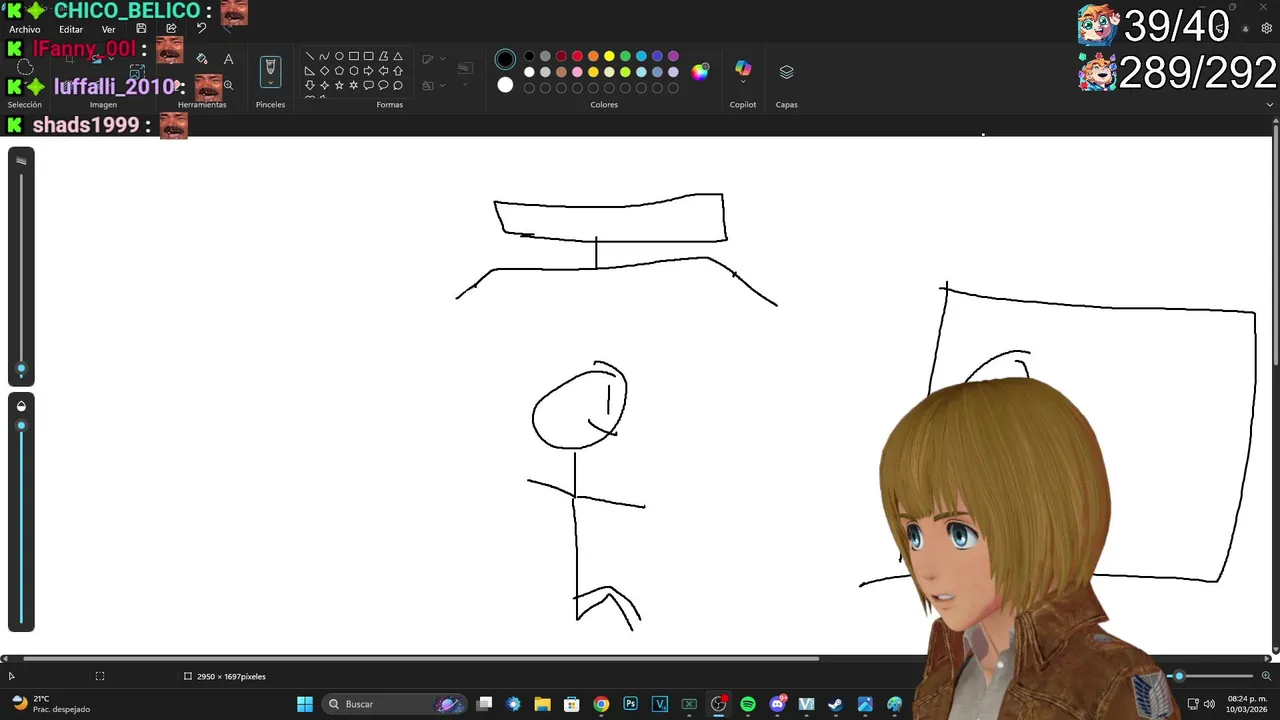
Task: Open File Explorer from taskbar
Action: click(x=542, y=704)
